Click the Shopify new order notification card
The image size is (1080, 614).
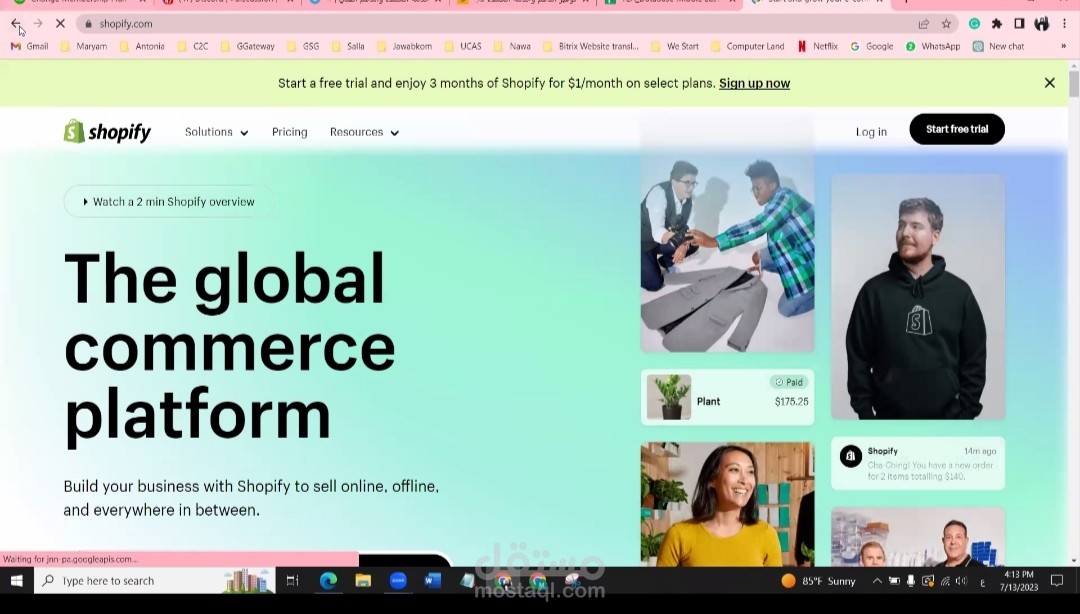[x=917, y=463]
